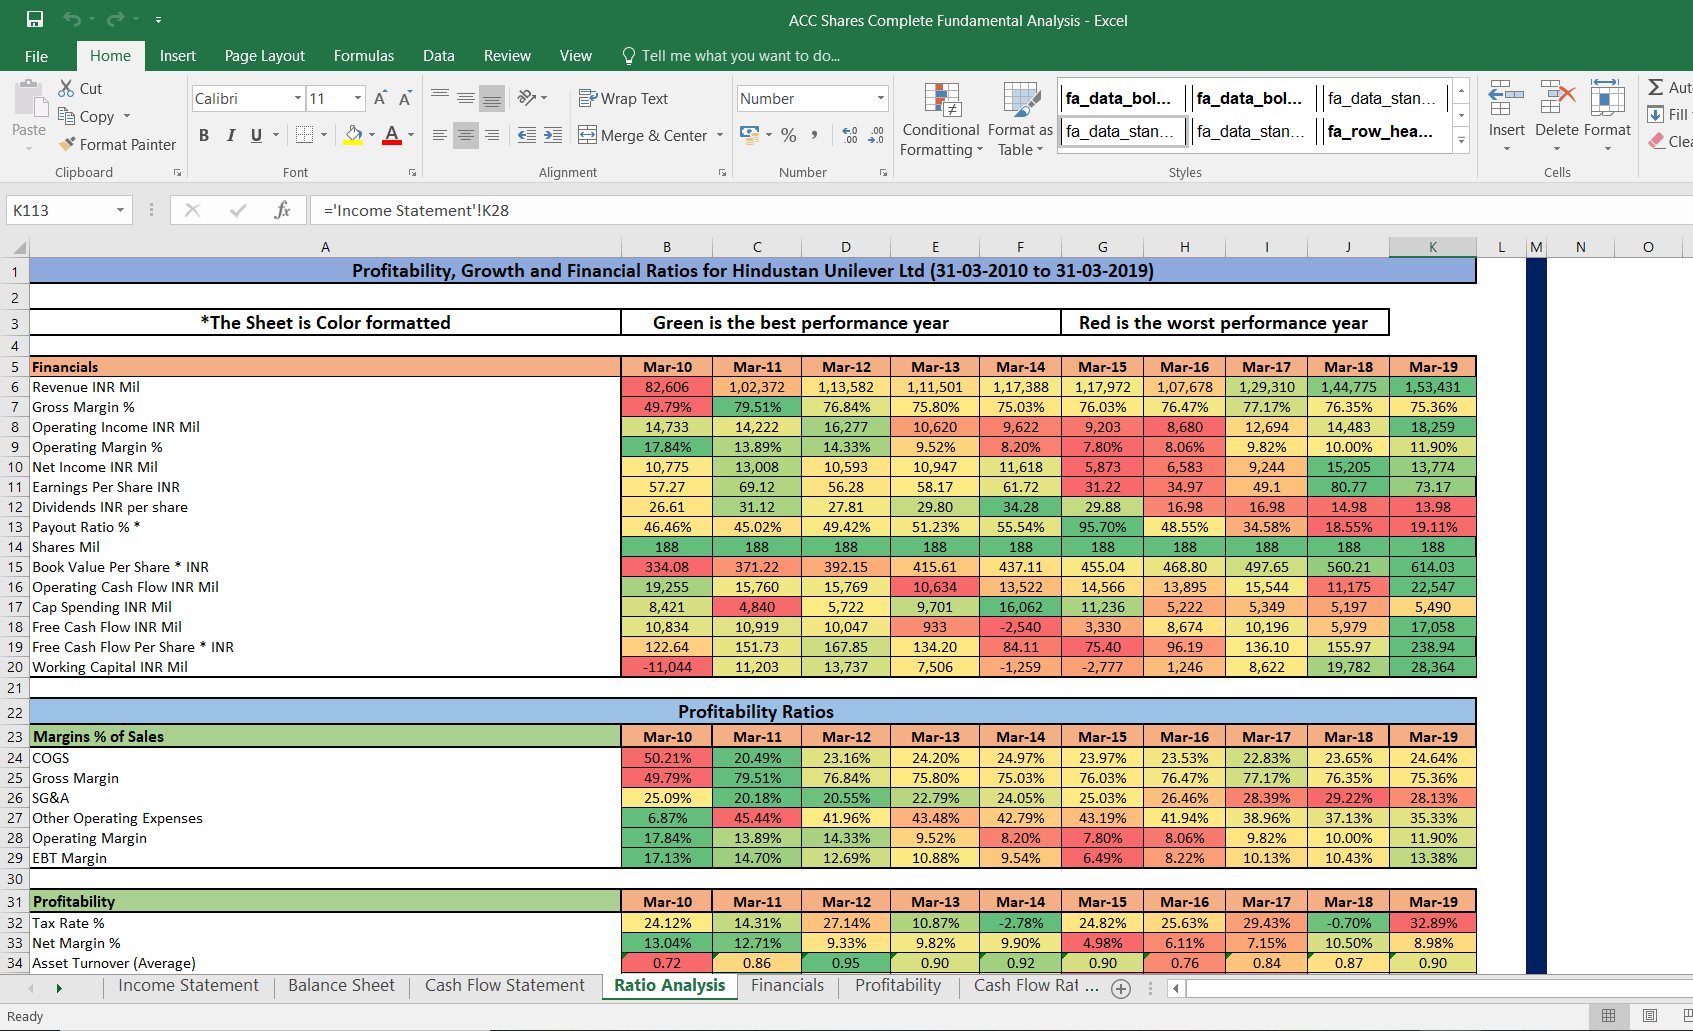Open the font size dropdown
The height and width of the screenshot is (1031, 1693).
click(358, 98)
